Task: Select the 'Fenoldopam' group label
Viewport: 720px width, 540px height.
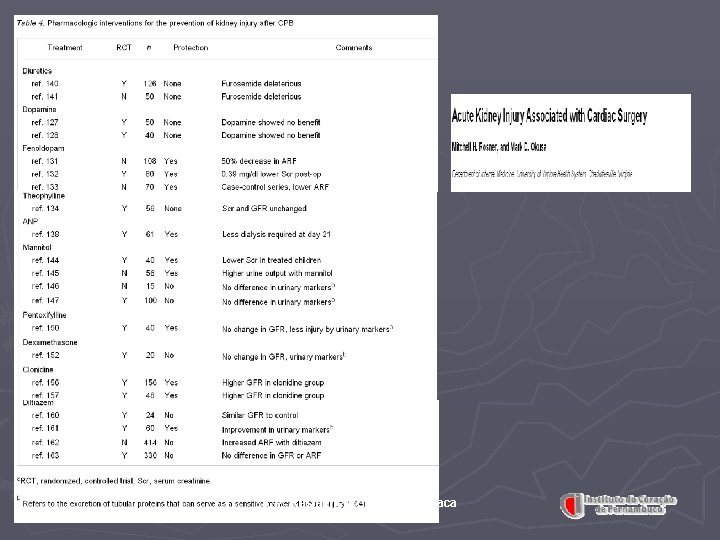Action: click(43, 148)
